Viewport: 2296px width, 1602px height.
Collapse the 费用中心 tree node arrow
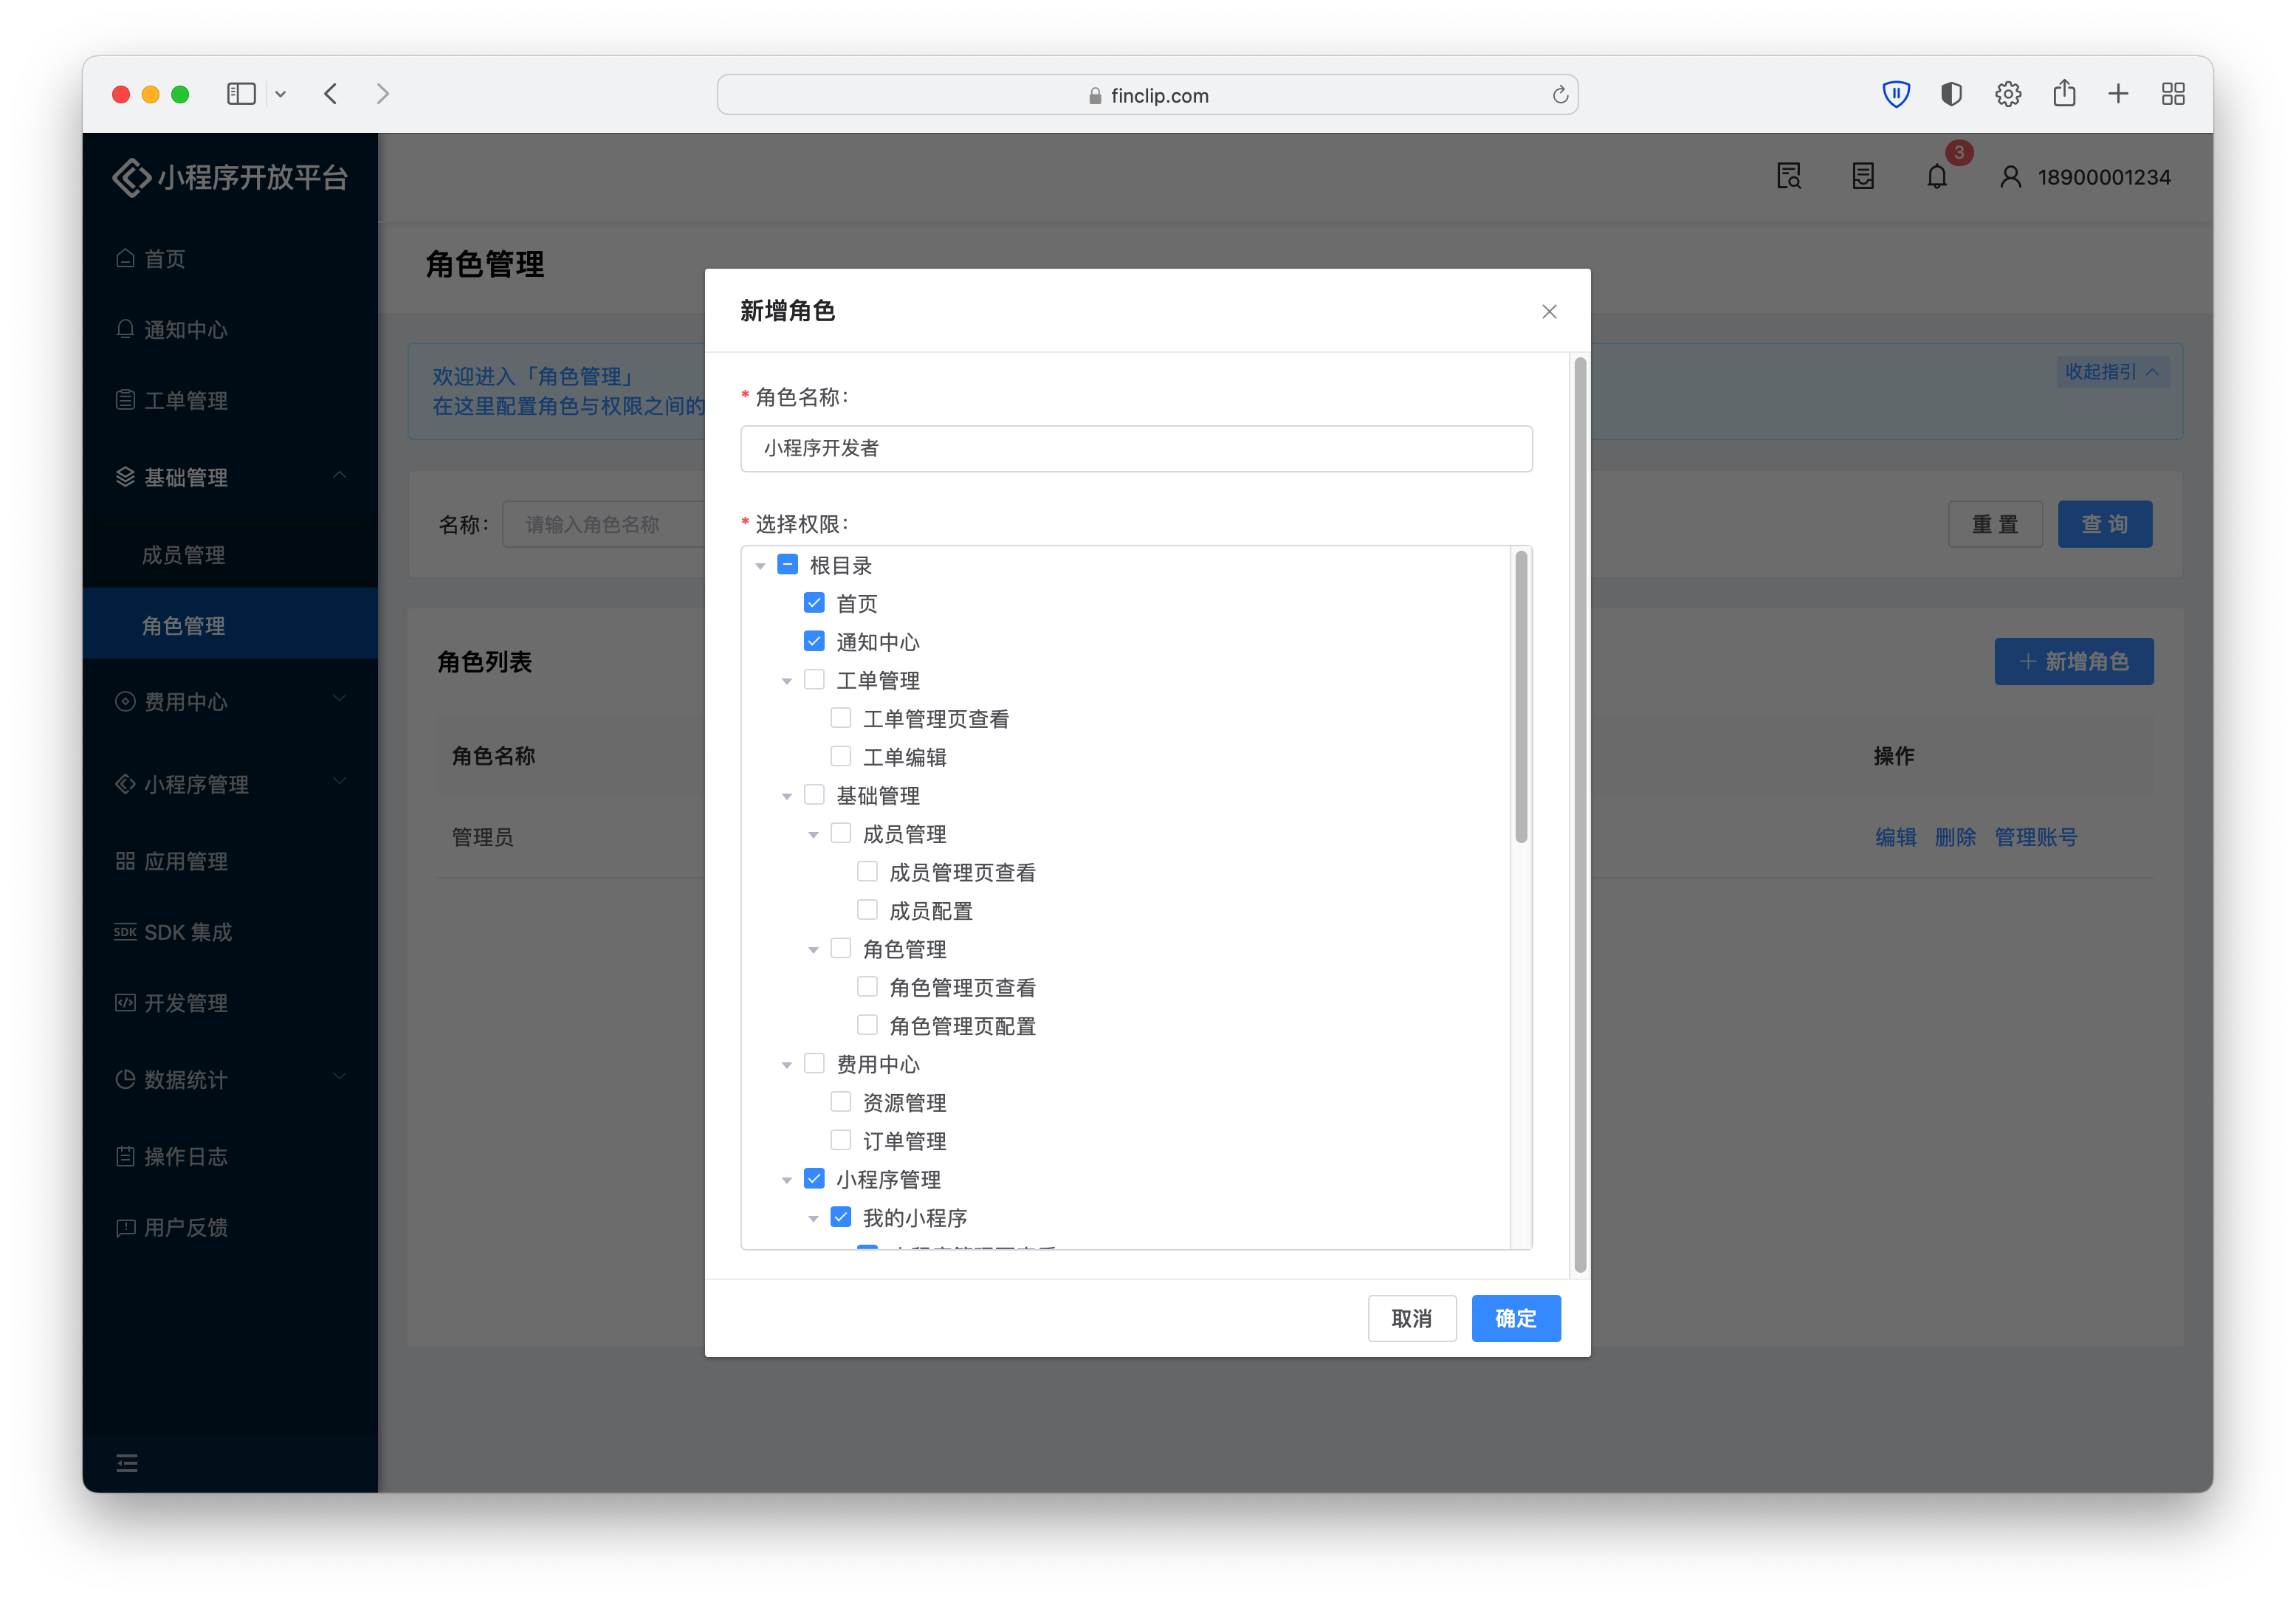coord(787,1066)
